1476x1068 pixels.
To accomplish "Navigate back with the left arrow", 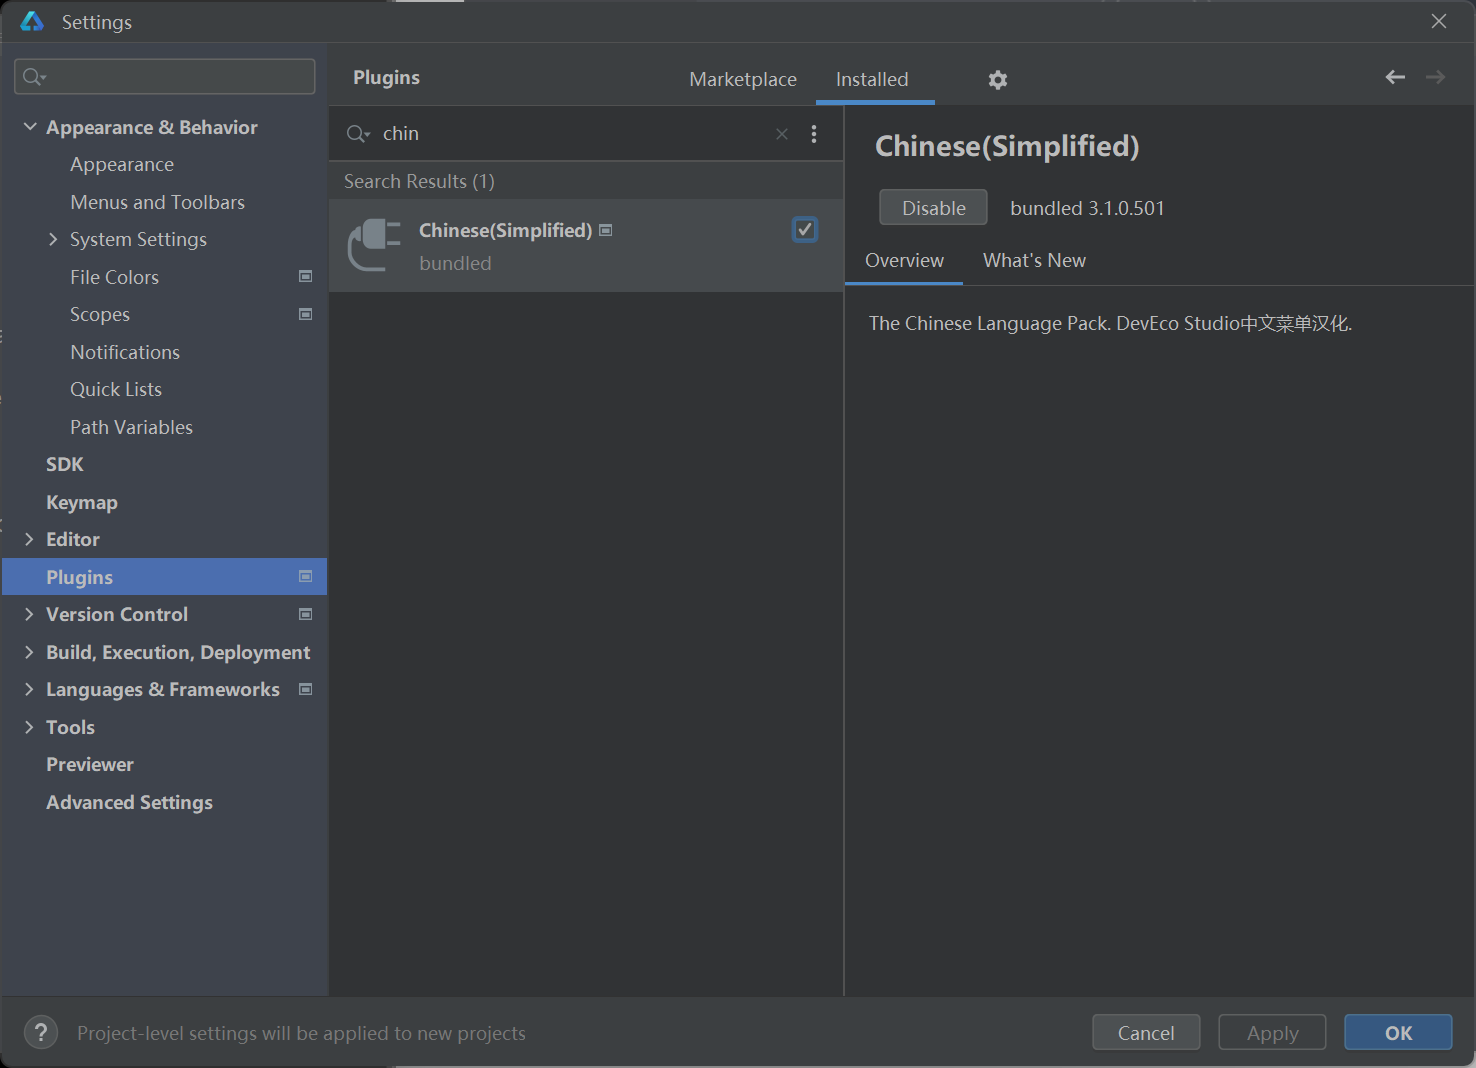I will [1395, 77].
